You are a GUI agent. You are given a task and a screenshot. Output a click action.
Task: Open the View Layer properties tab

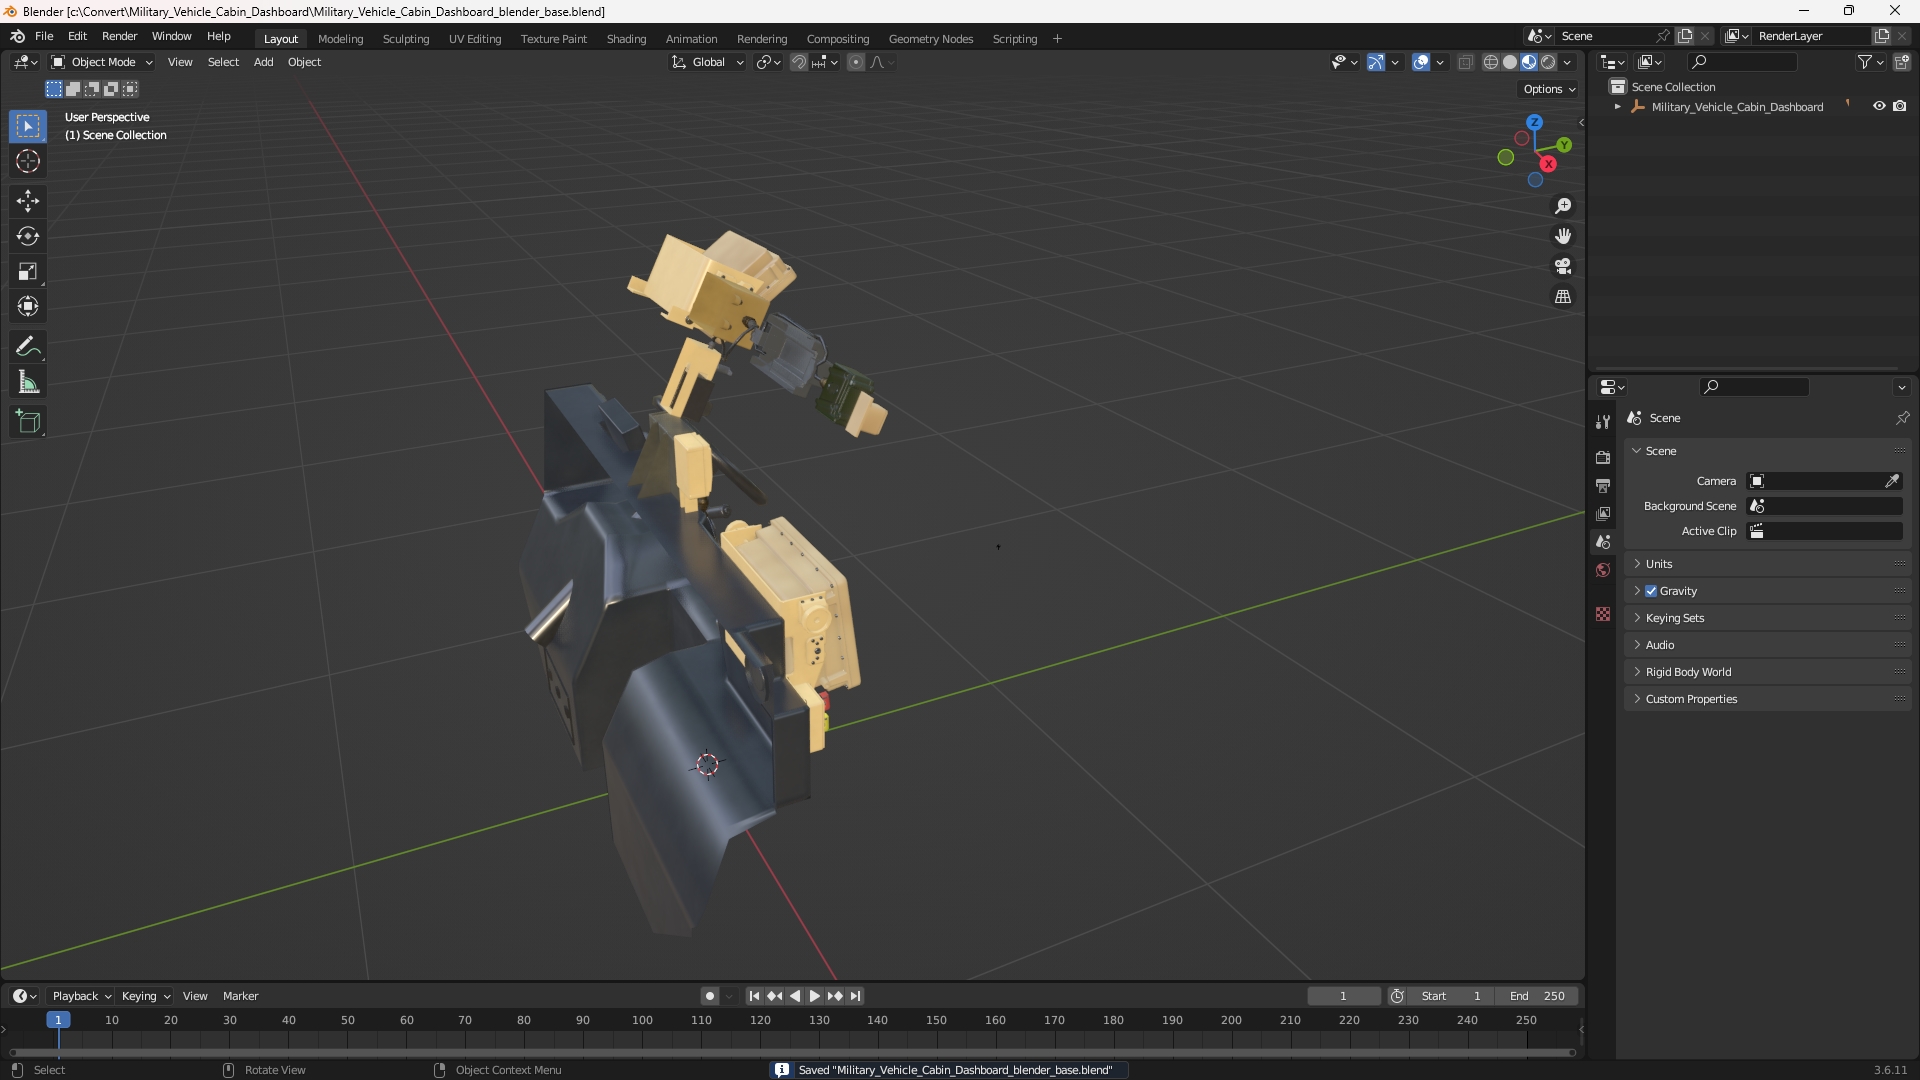point(1603,513)
